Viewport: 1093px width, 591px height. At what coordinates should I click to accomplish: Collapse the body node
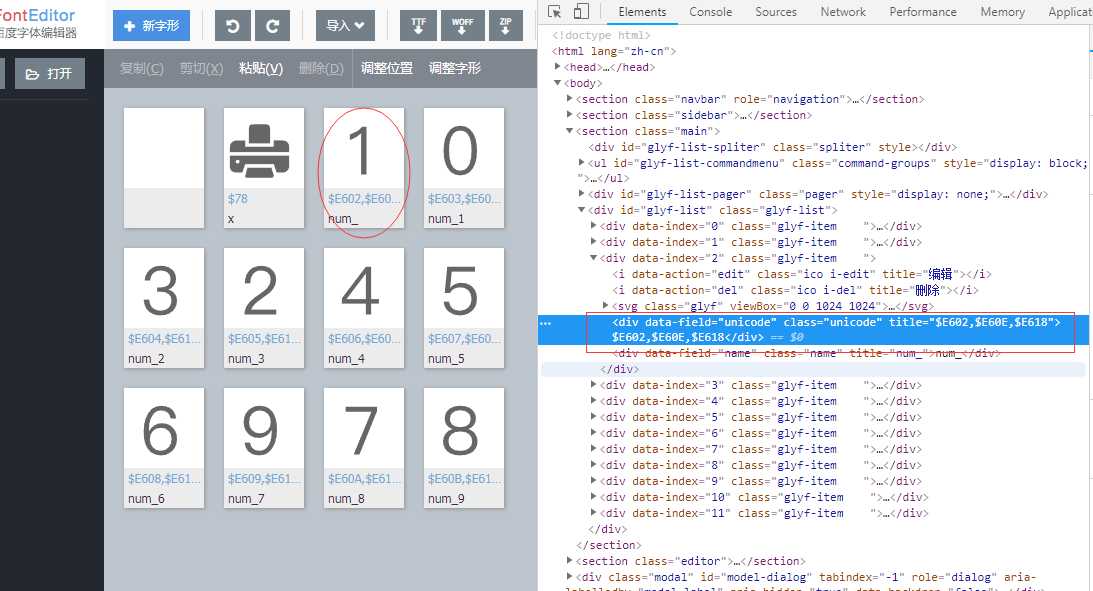coord(558,83)
